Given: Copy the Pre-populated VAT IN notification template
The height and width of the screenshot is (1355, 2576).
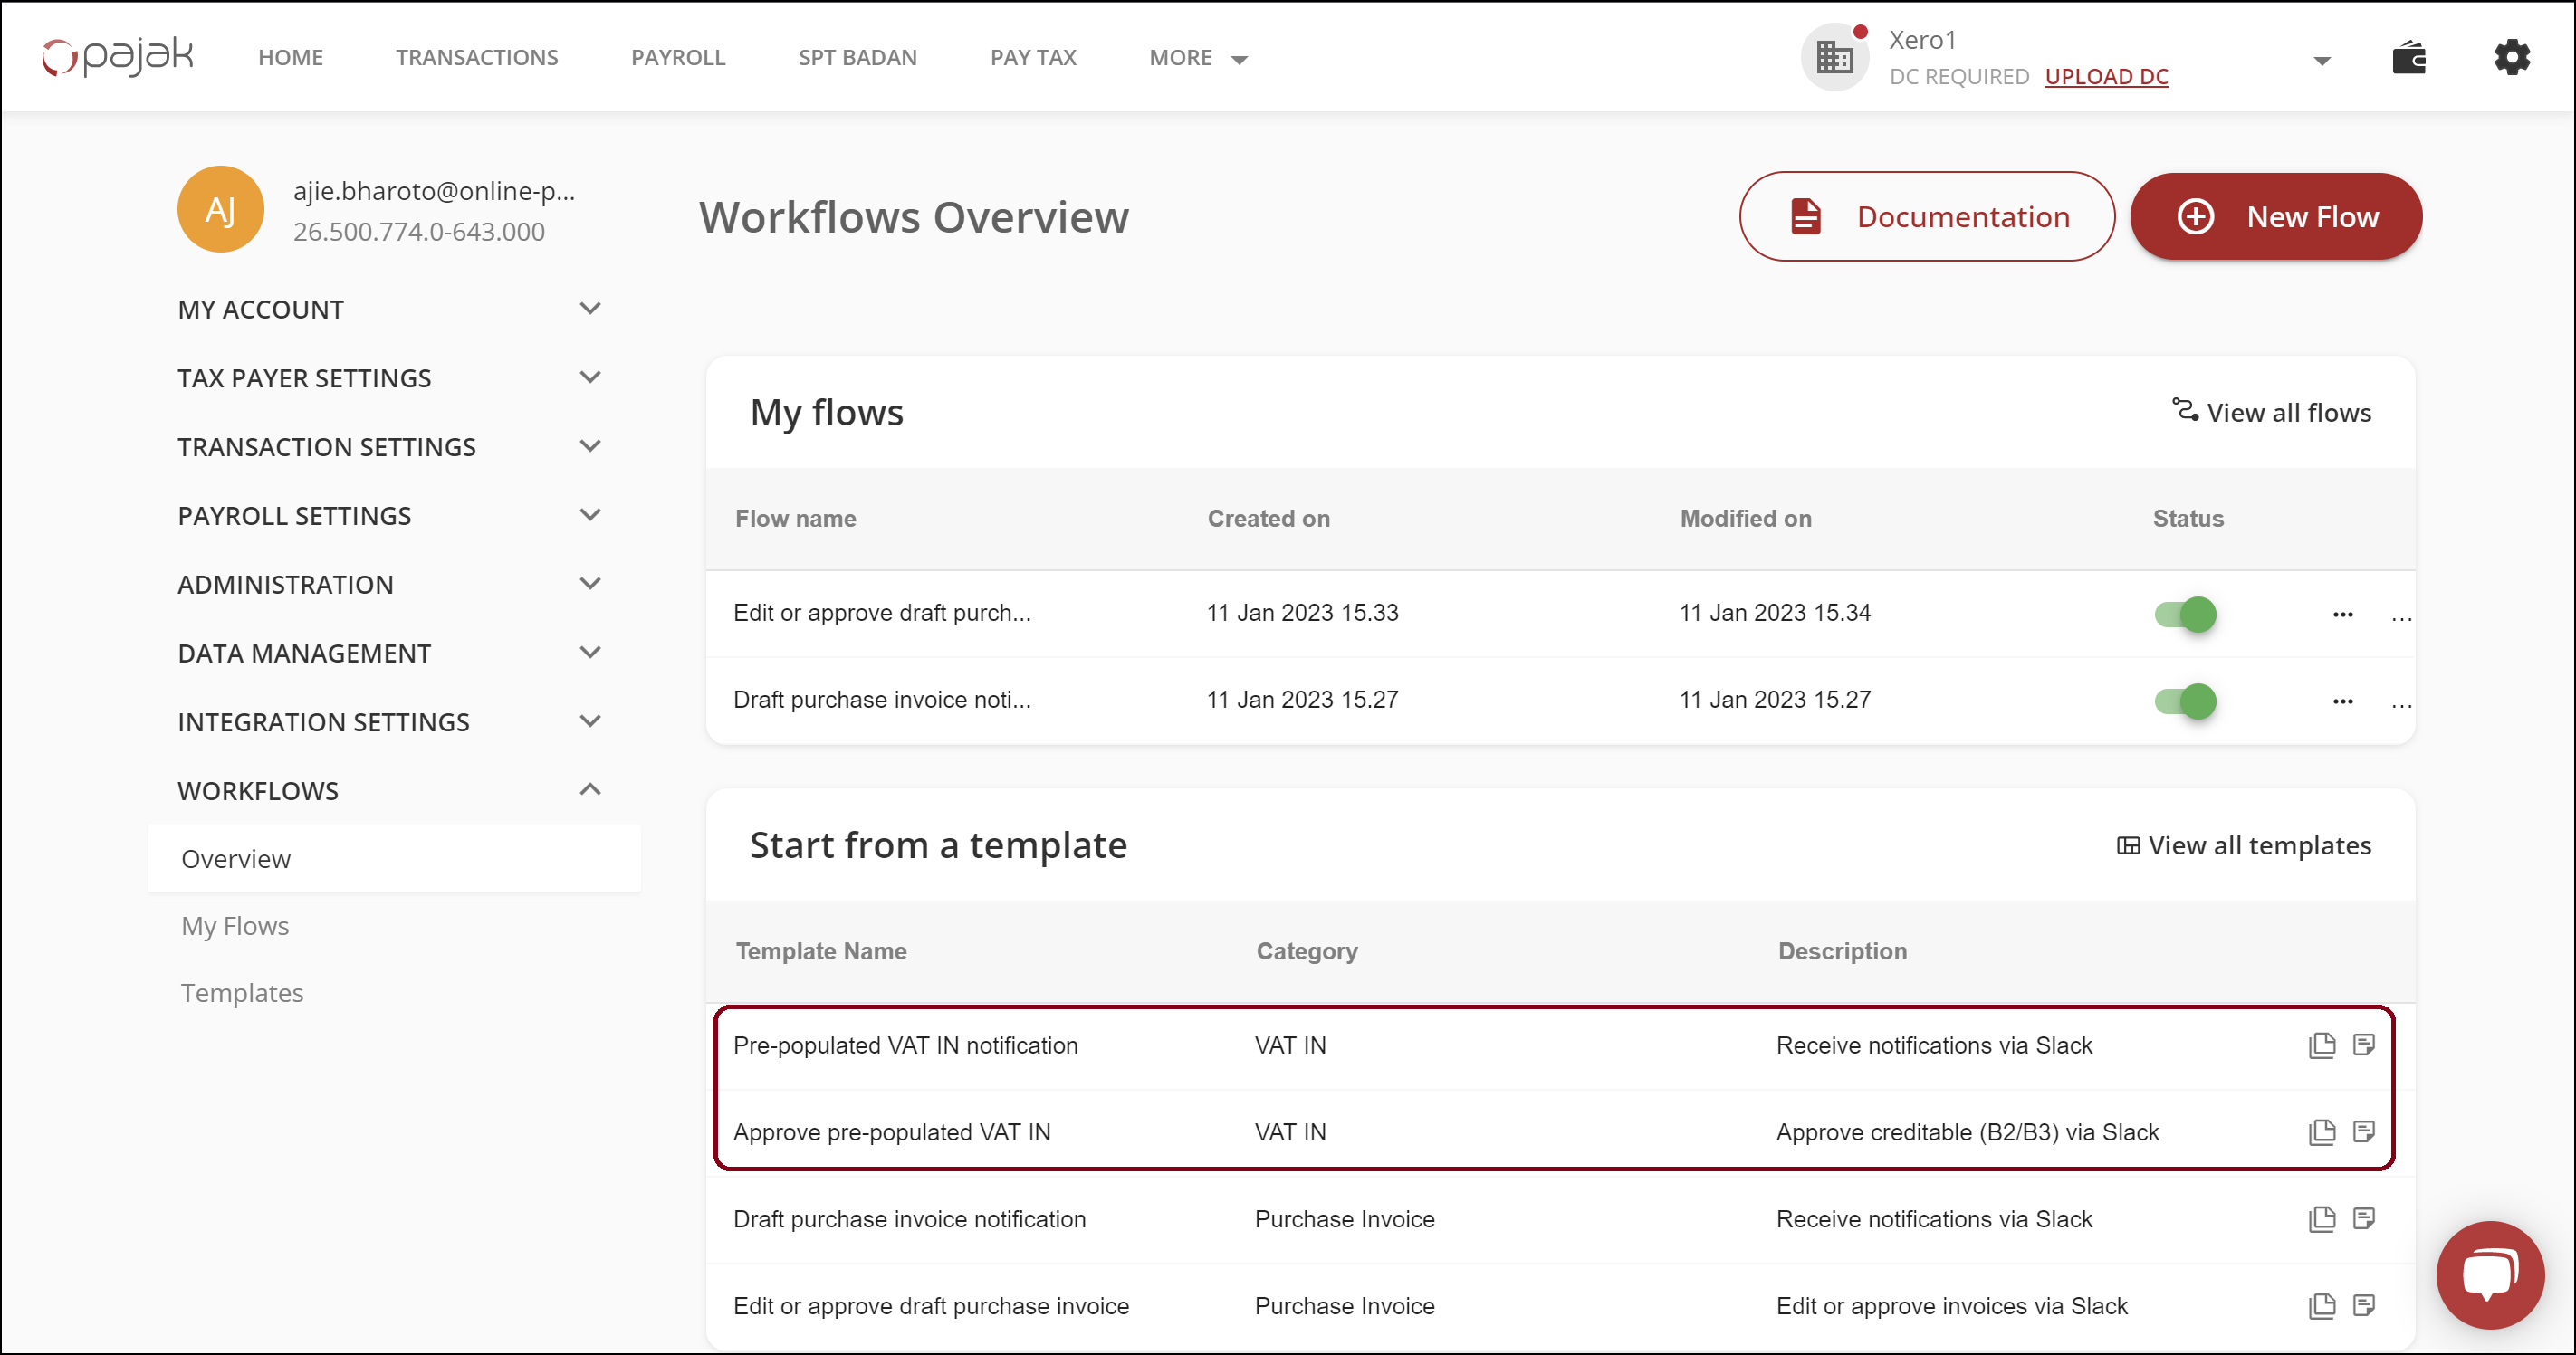Looking at the screenshot, I should pos(2321,1045).
